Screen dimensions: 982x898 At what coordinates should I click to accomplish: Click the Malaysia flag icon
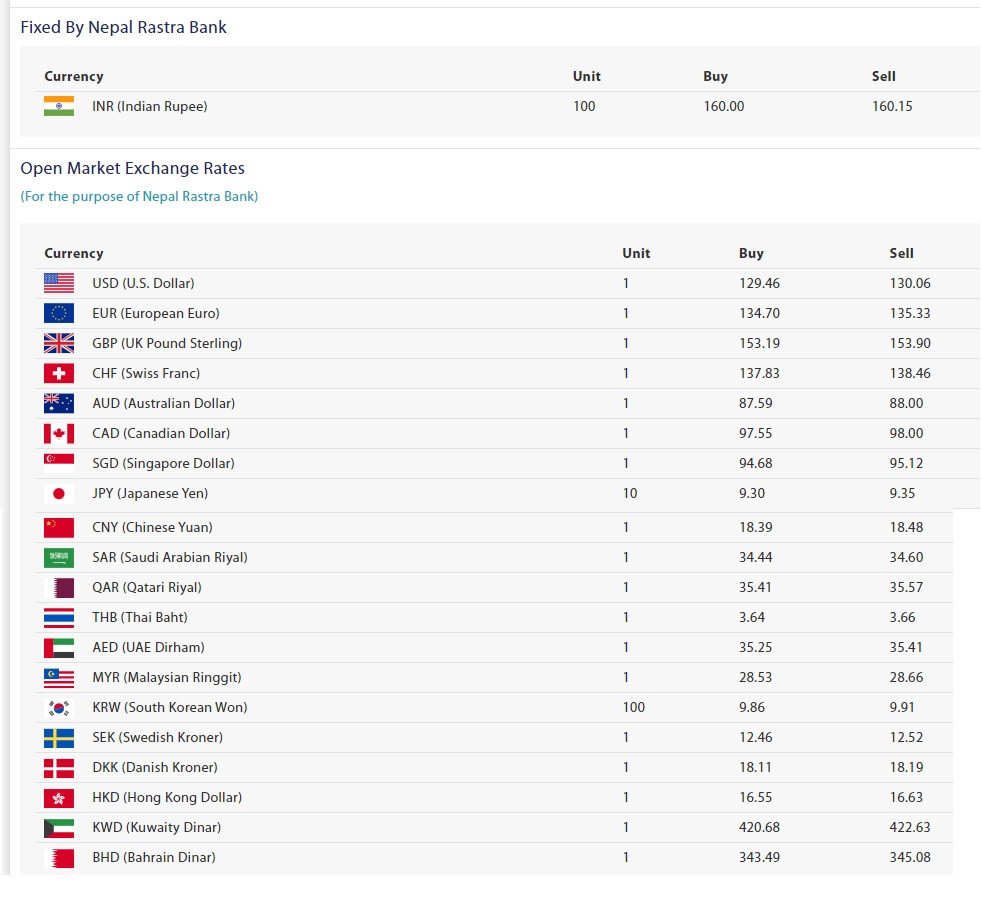(x=59, y=678)
